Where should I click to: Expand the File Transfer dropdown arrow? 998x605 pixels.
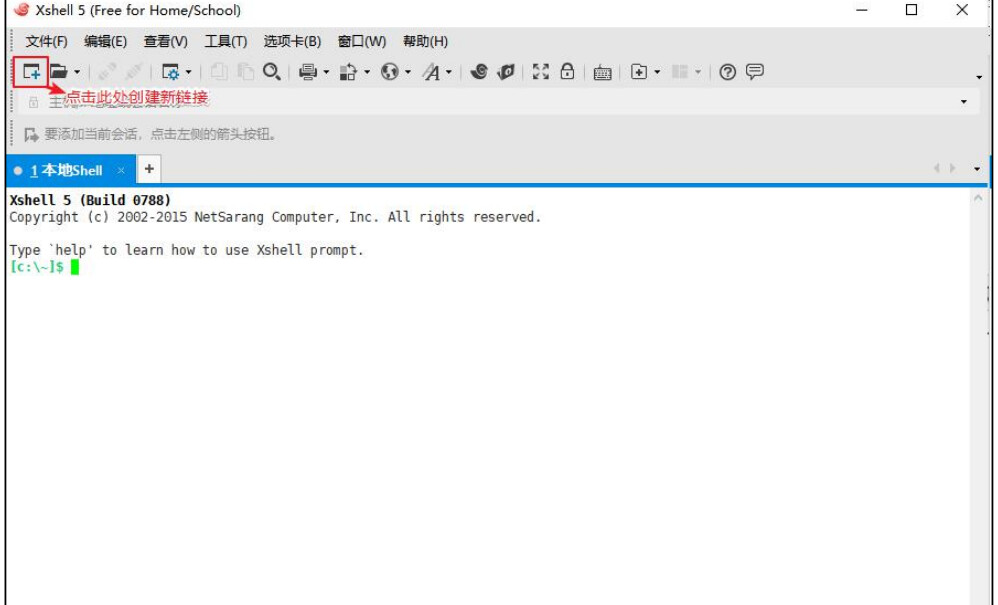tap(367, 73)
